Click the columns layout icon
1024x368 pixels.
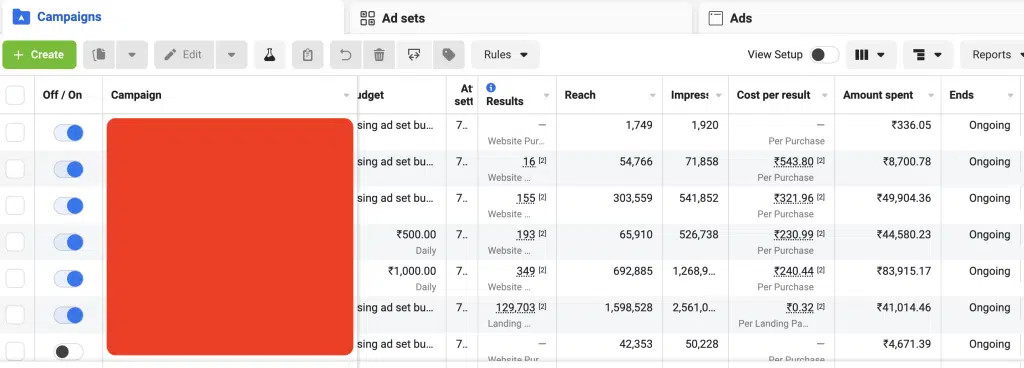862,55
